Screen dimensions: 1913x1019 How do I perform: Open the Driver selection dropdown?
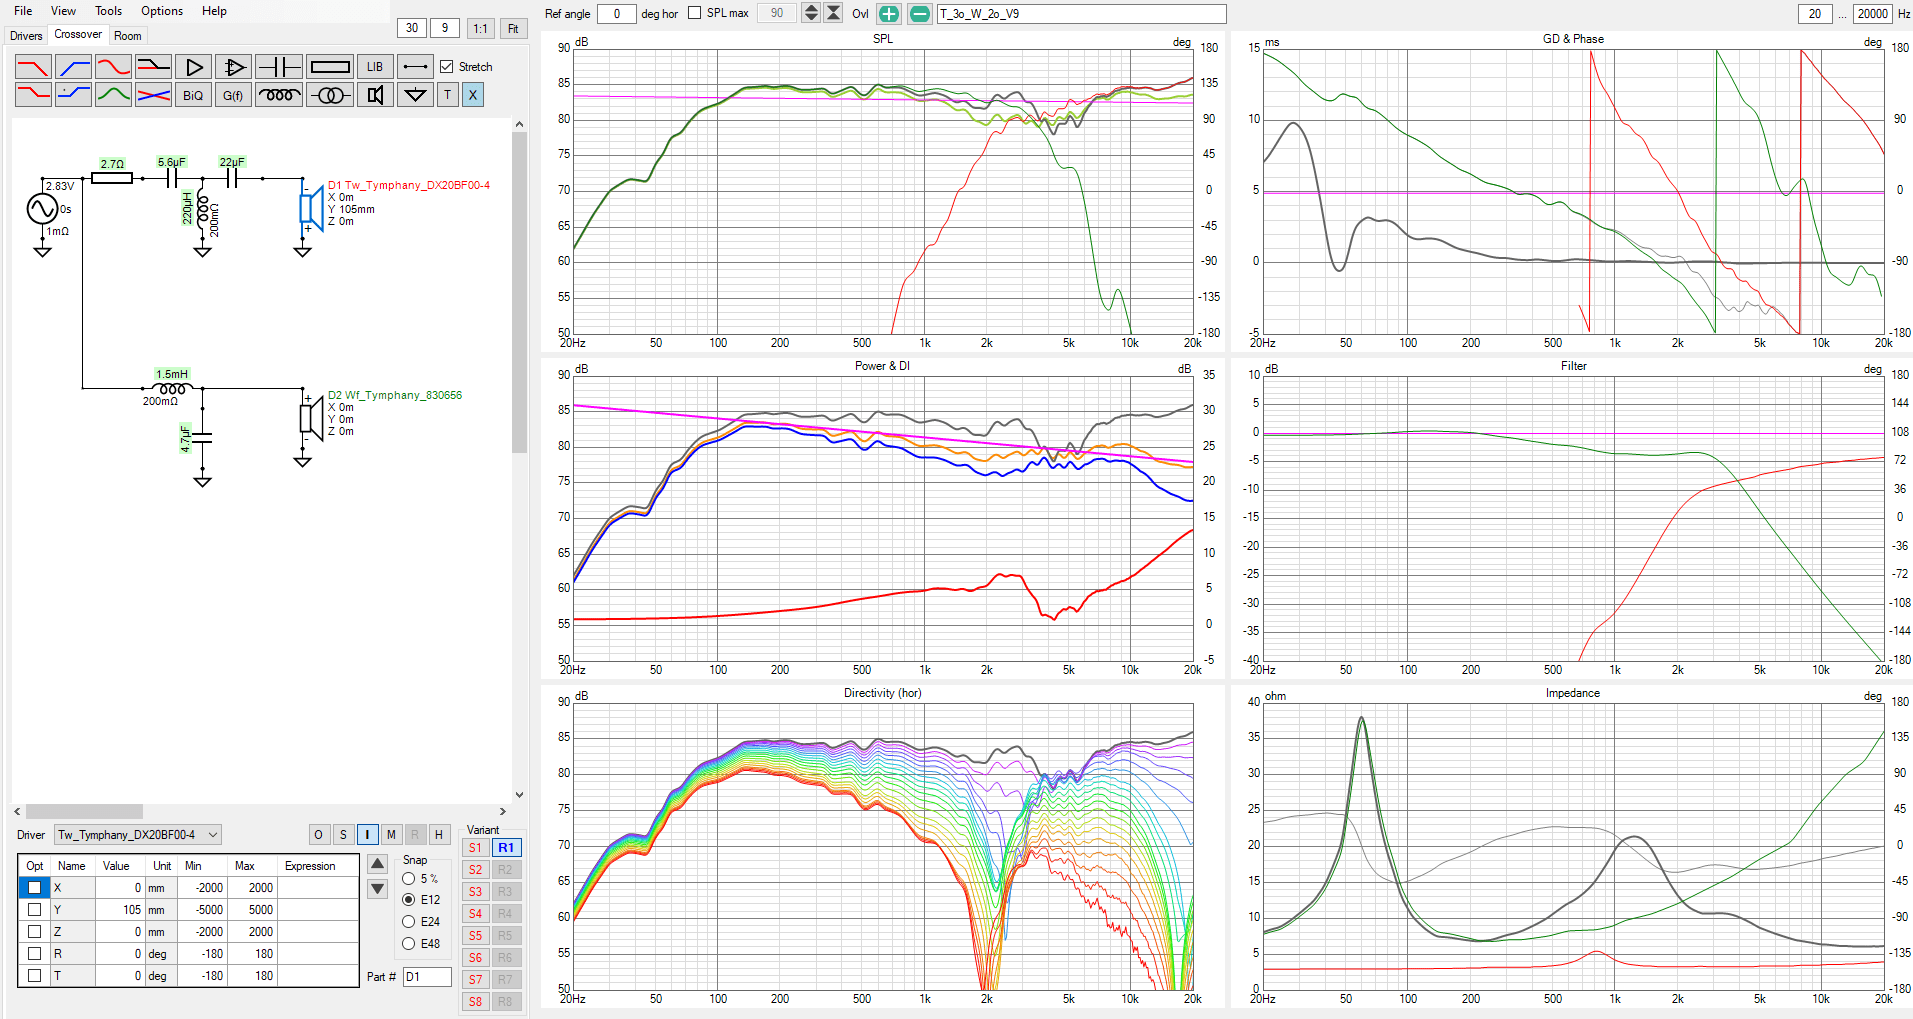pyautogui.click(x=138, y=835)
